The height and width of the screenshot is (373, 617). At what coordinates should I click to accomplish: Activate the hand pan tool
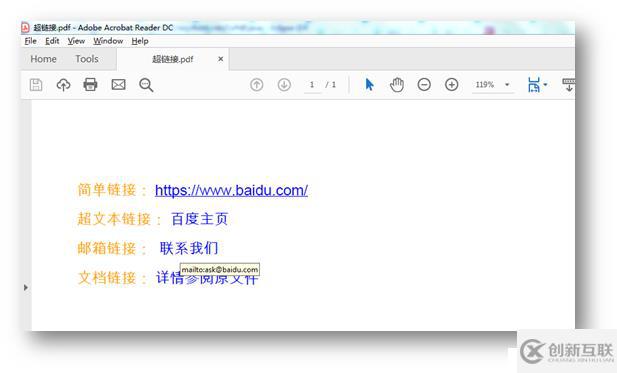tap(397, 85)
